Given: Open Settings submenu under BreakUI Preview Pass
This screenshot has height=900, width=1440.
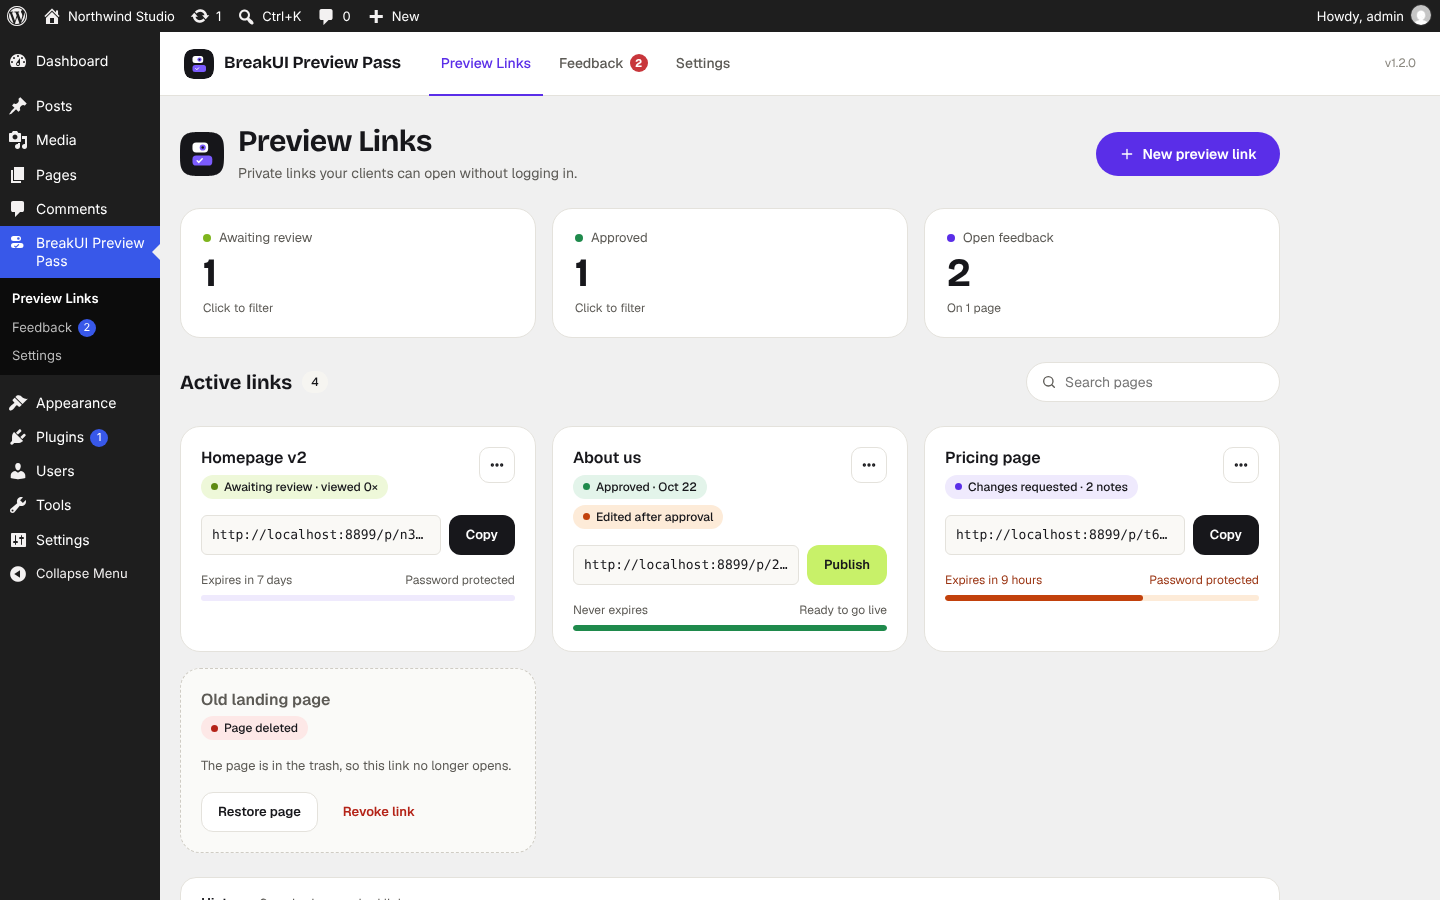Looking at the screenshot, I should pyautogui.click(x=80, y=356).
